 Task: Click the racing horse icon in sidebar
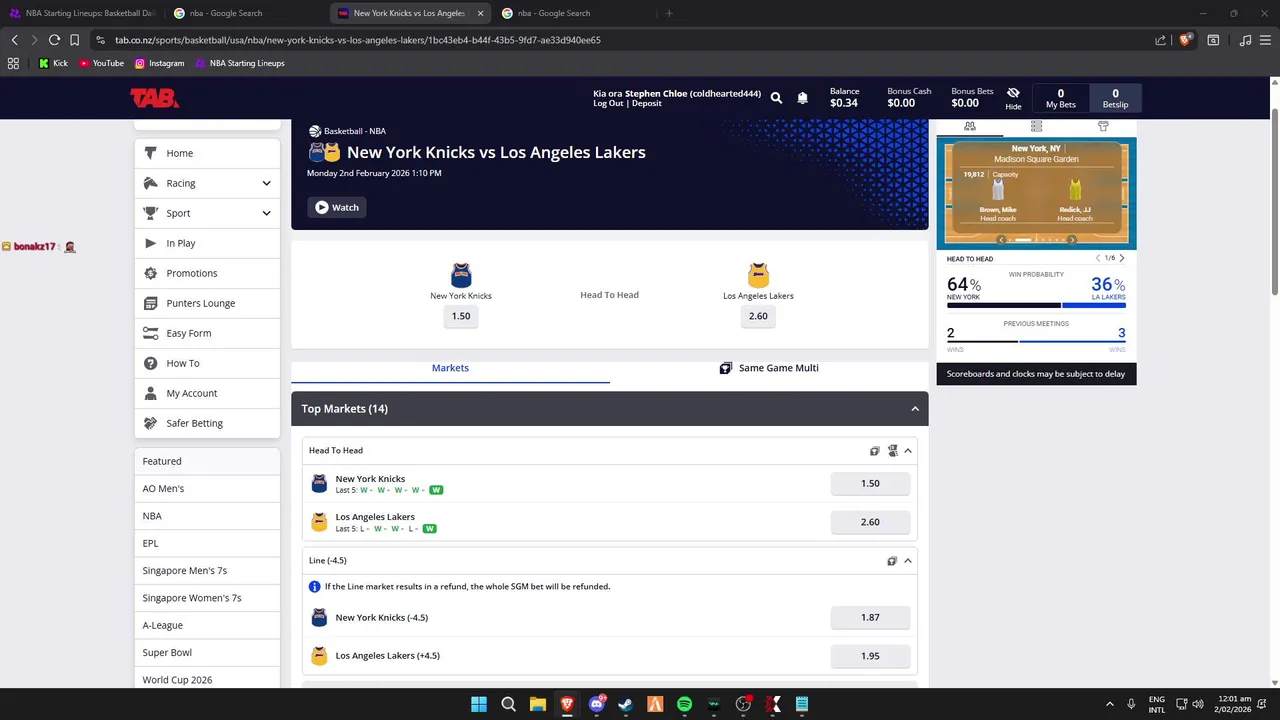(151, 183)
